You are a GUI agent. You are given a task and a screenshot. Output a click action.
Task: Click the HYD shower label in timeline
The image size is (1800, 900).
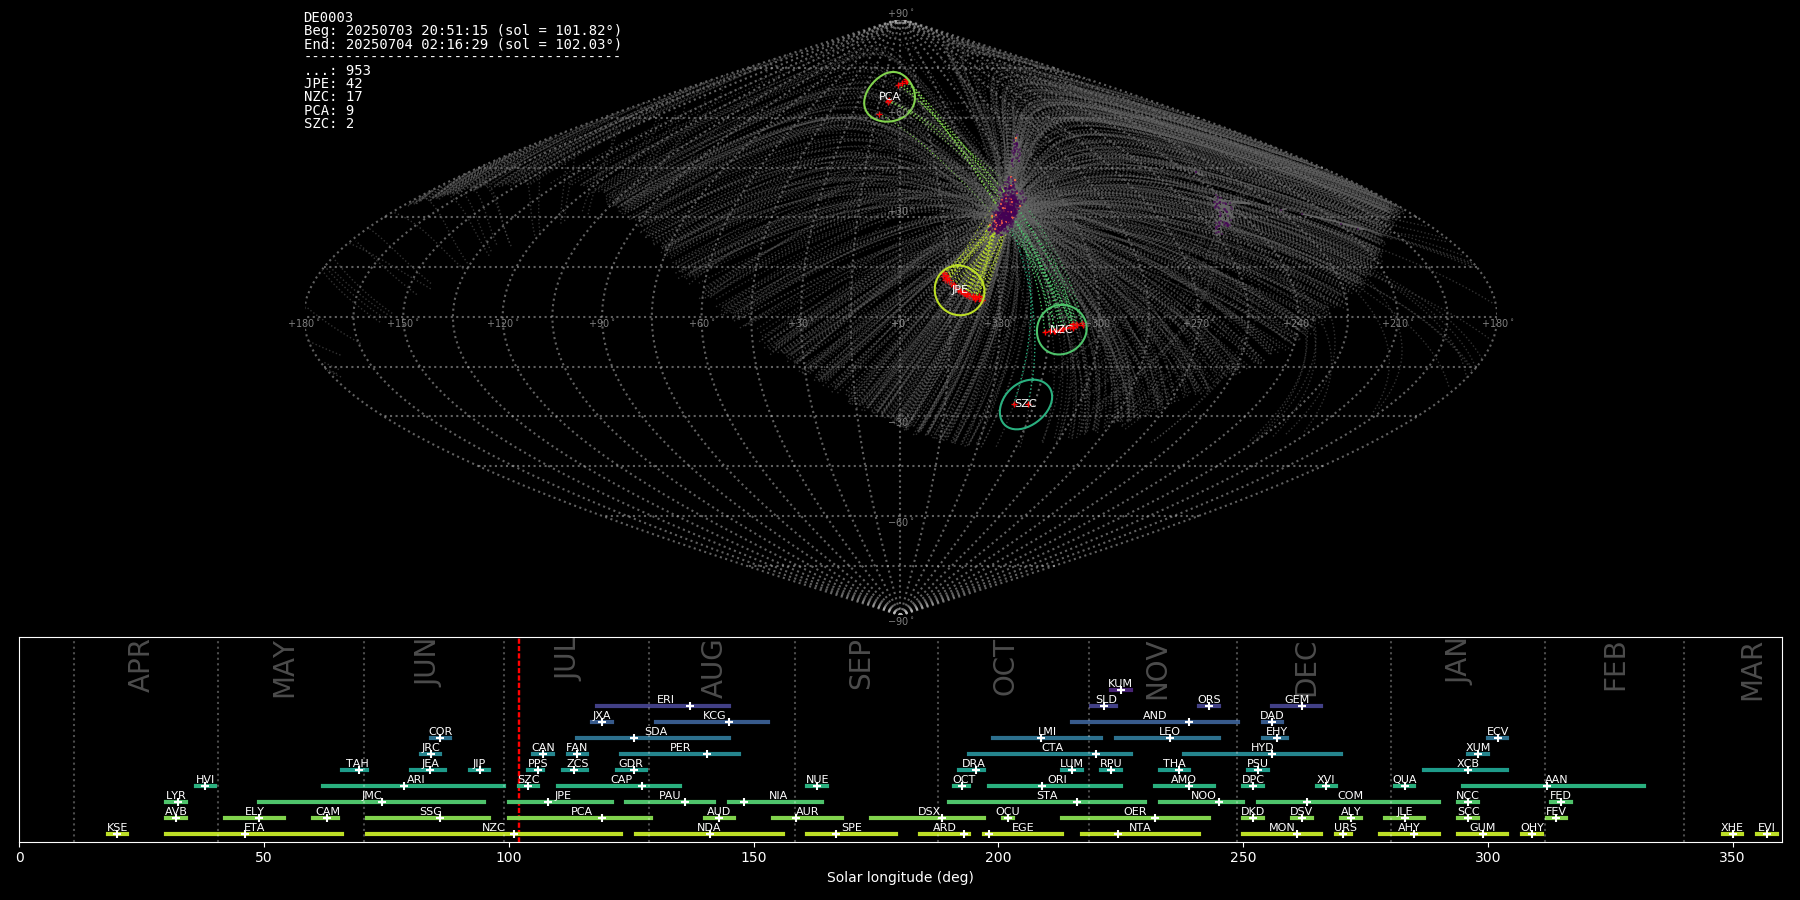[1262, 747]
